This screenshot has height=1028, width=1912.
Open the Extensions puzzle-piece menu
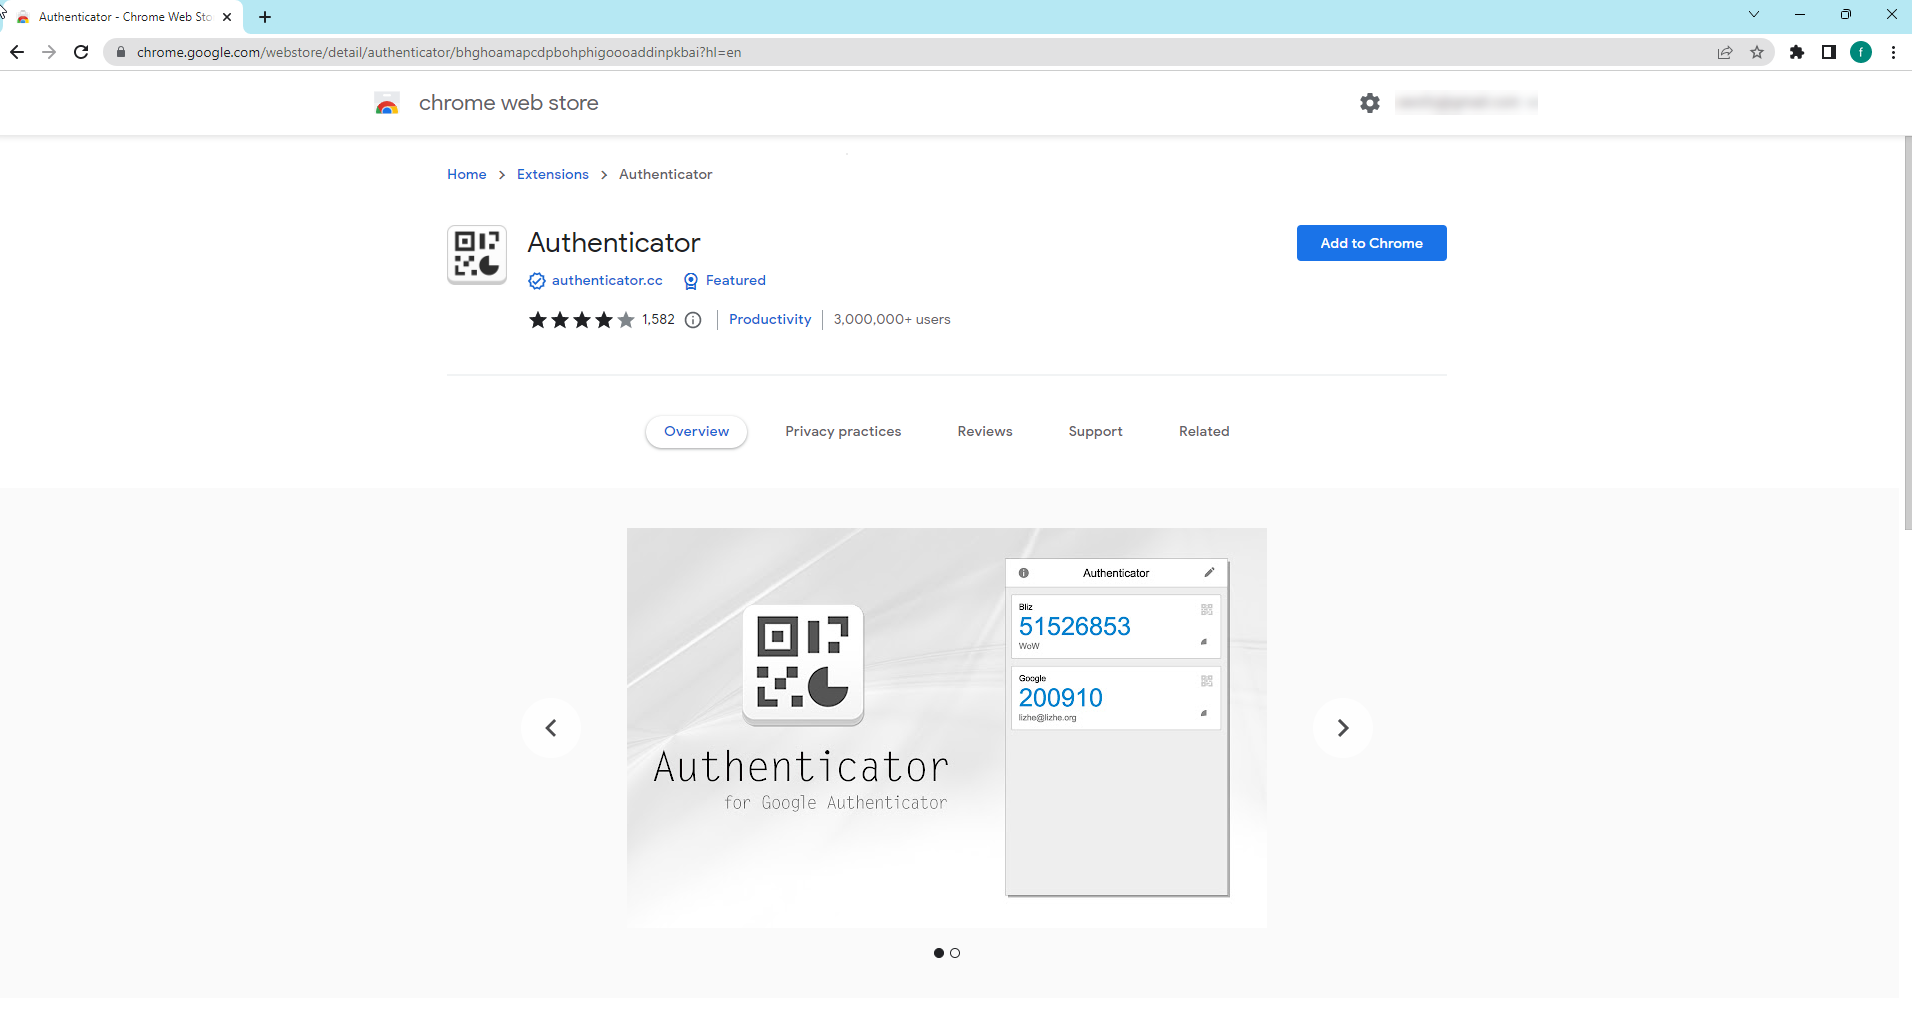(x=1797, y=52)
